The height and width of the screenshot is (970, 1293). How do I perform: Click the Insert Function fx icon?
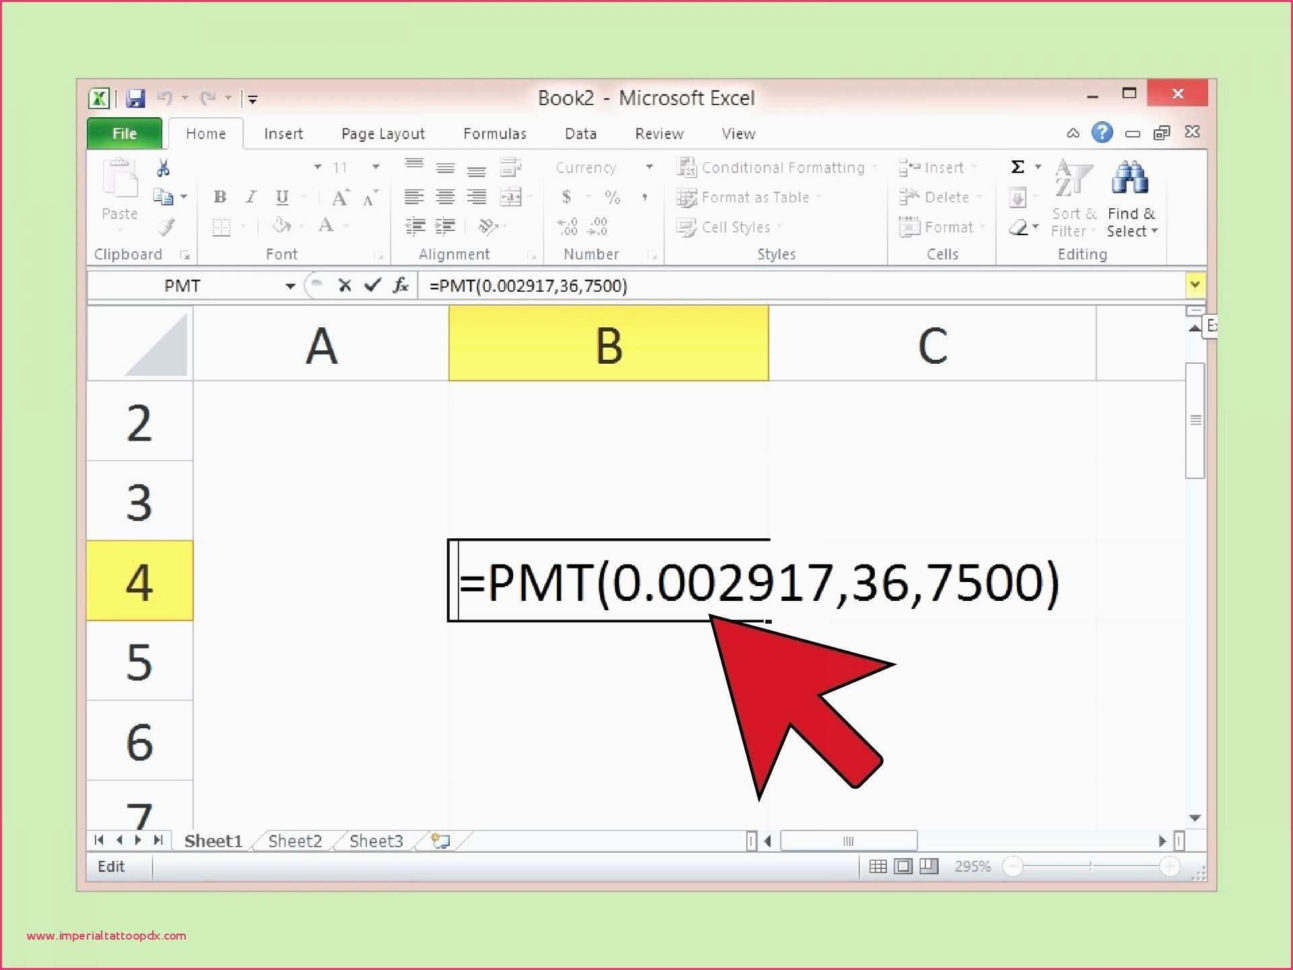400,285
